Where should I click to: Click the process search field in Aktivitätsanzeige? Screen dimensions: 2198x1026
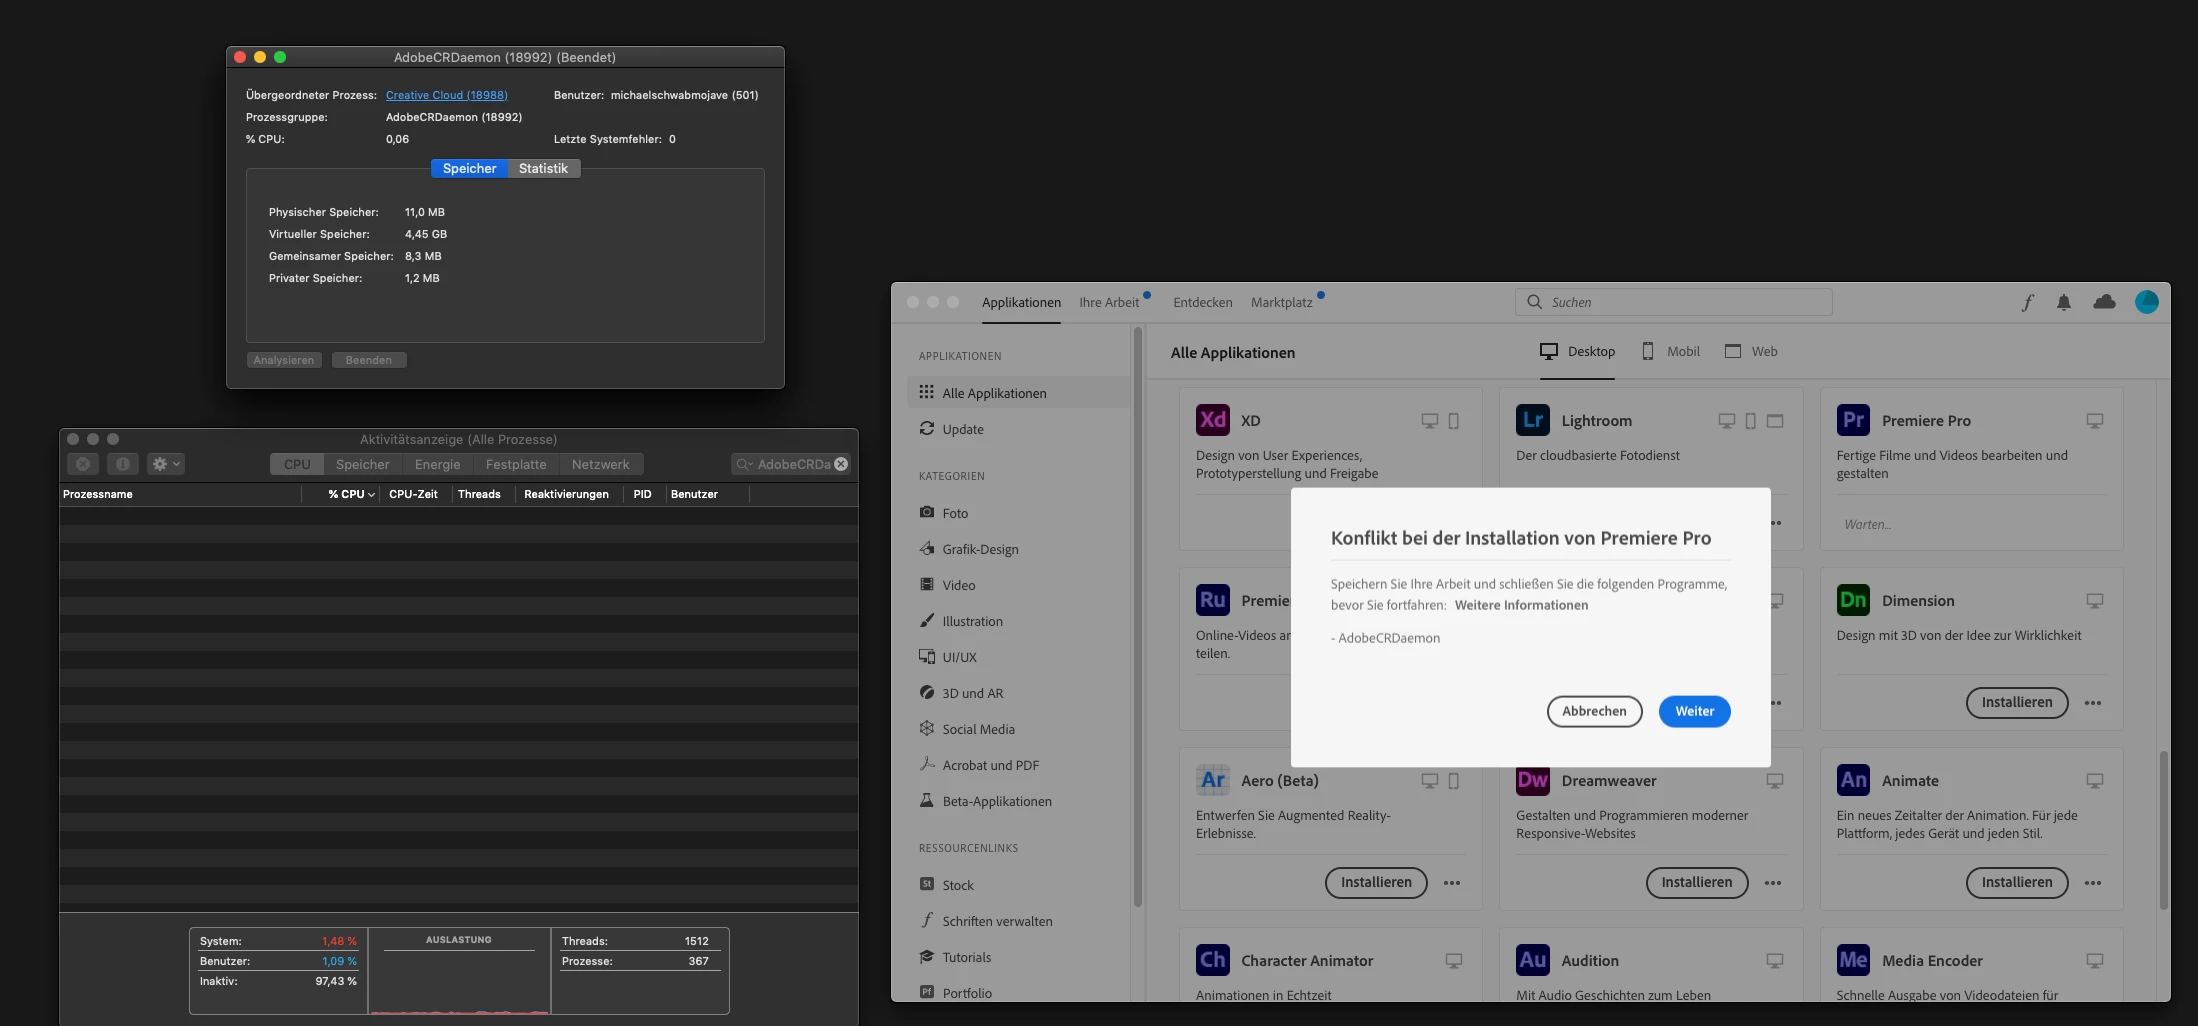(x=790, y=464)
